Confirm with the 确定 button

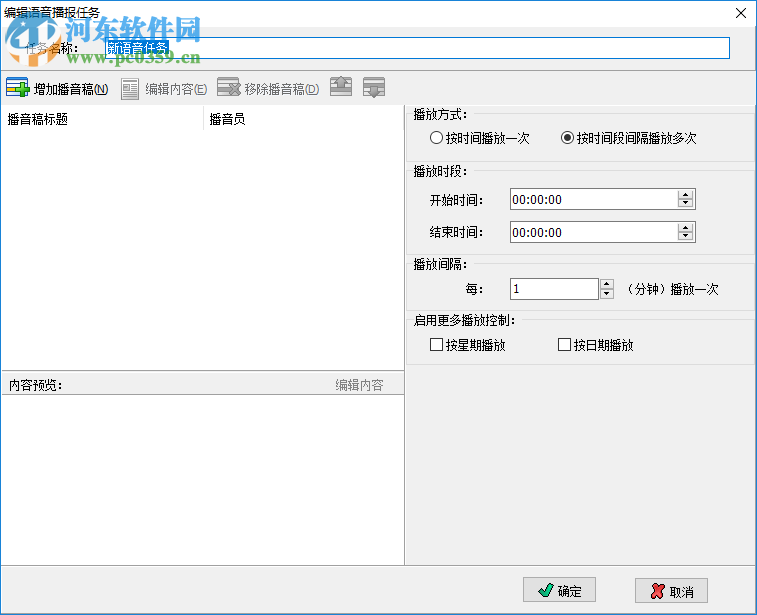tap(560, 590)
